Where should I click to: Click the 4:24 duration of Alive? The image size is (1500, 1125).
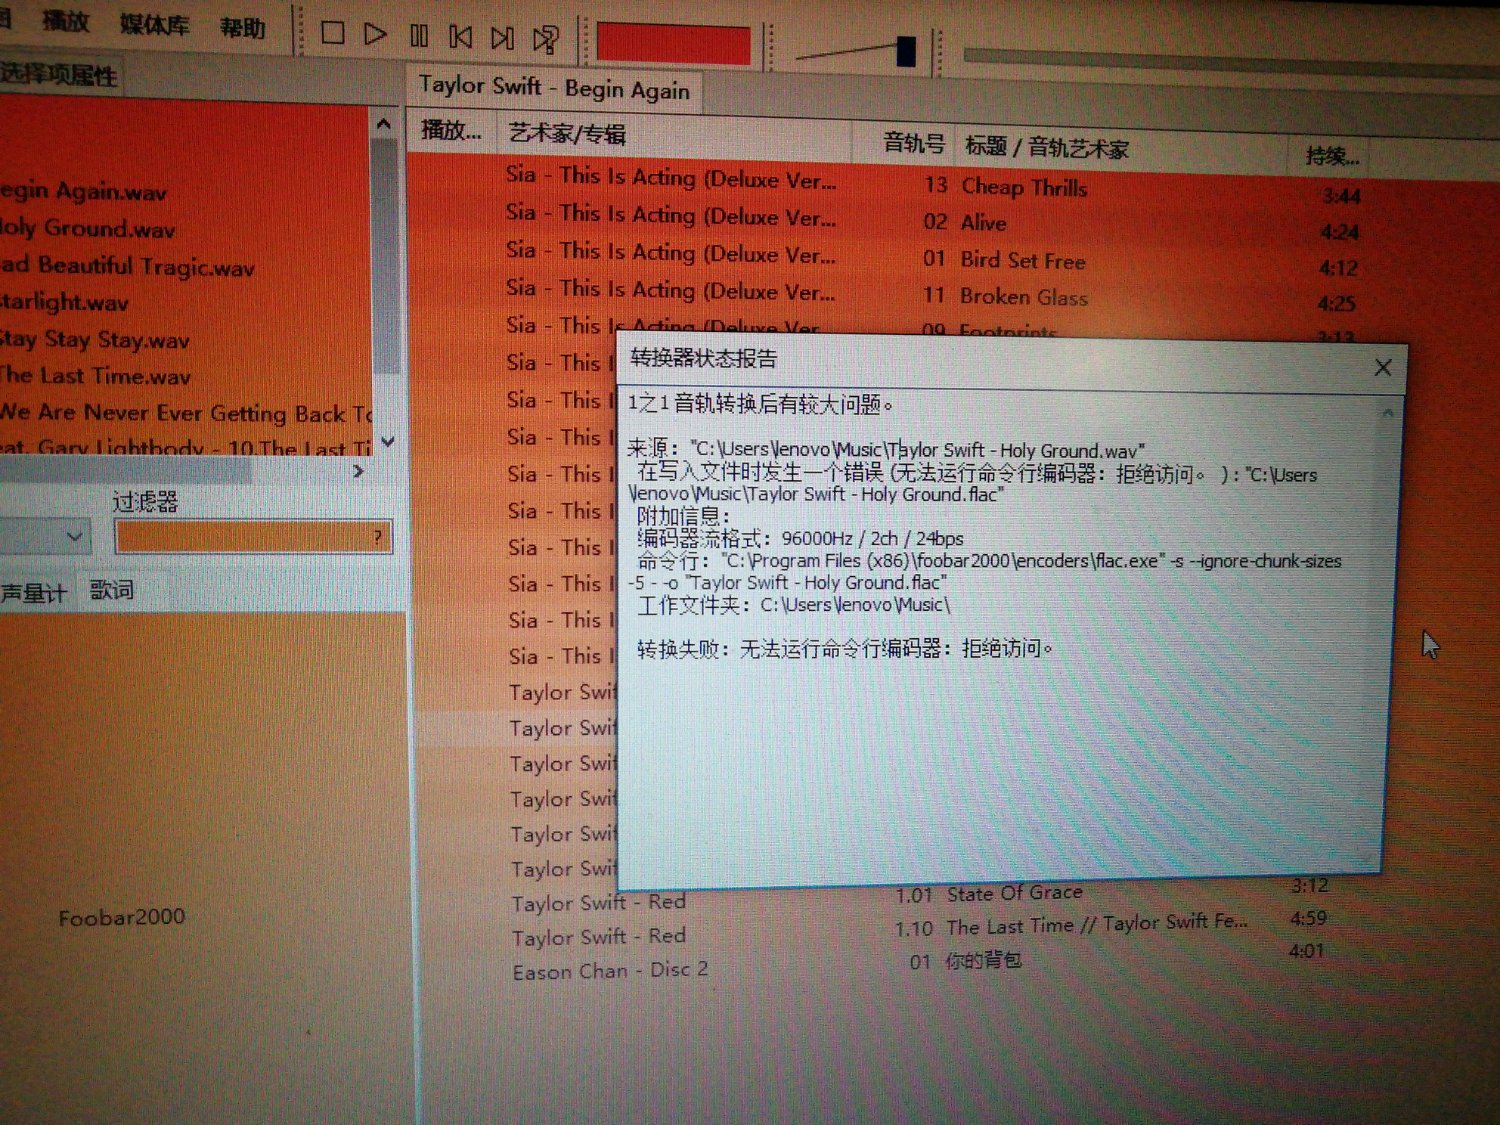(x=1340, y=232)
